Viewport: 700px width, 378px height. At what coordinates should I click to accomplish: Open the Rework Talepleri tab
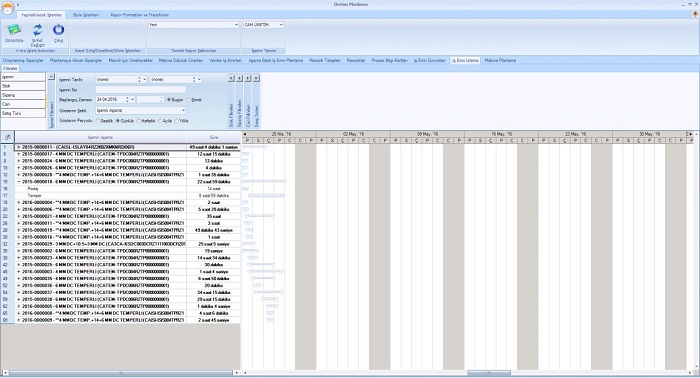pos(325,60)
